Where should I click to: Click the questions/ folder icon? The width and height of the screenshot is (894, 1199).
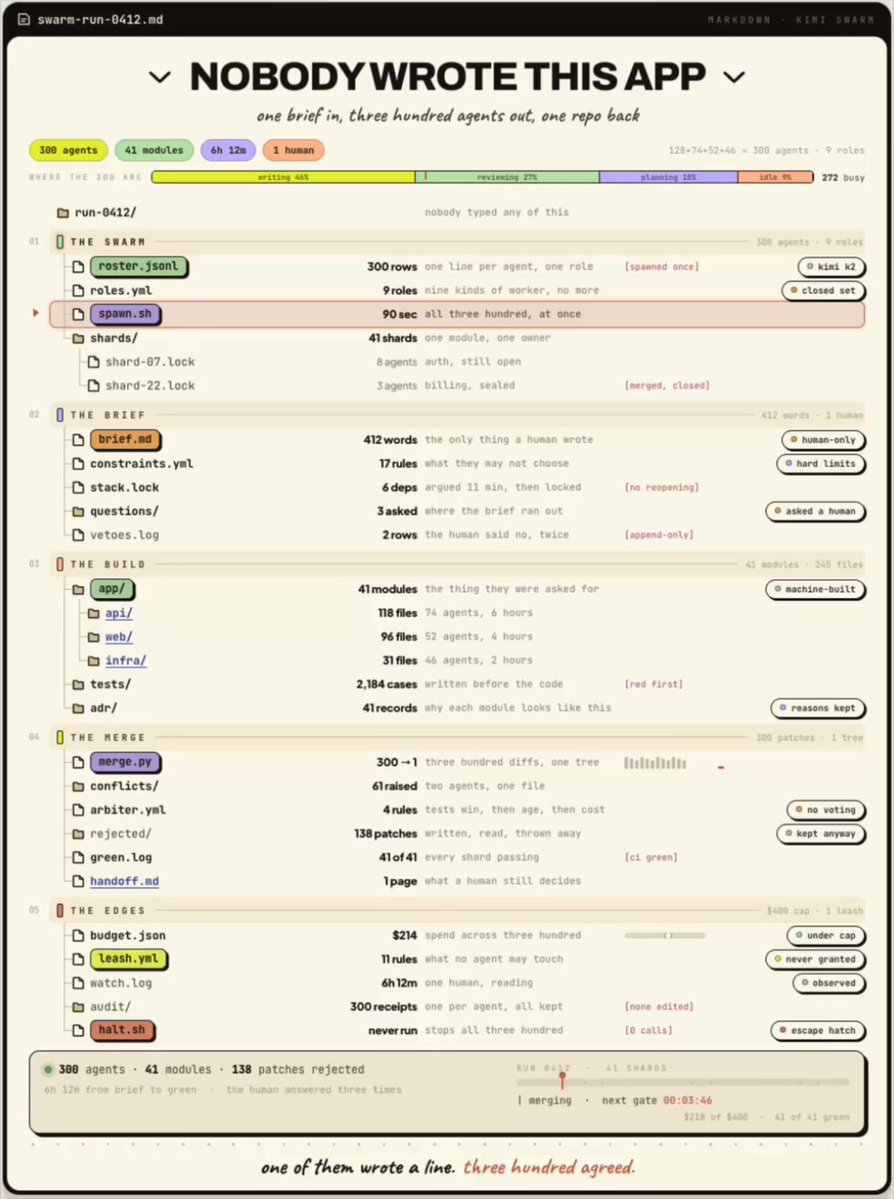coord(78,512)
